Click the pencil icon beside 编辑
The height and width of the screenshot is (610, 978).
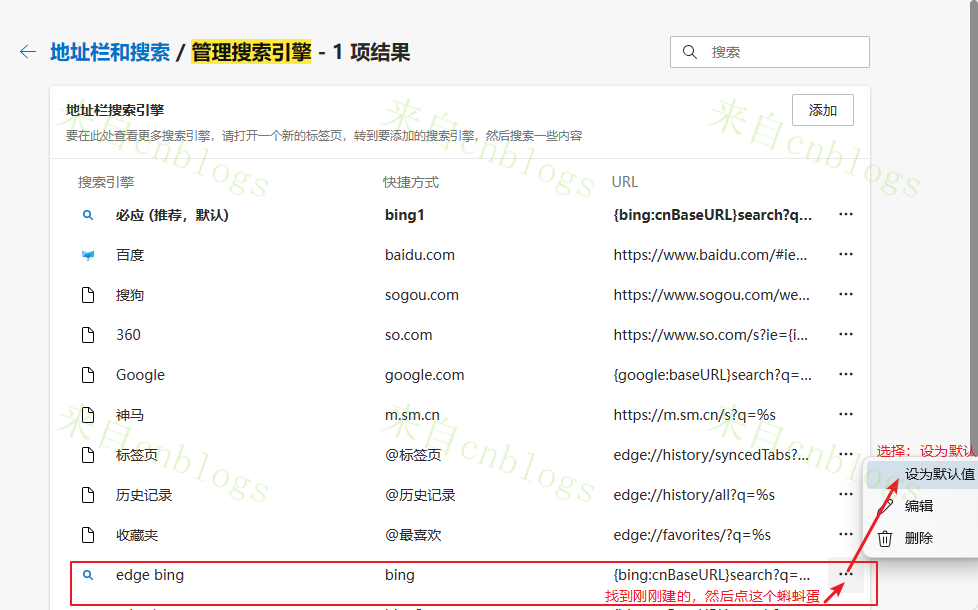pyautogui.click(x=885, y=506)
